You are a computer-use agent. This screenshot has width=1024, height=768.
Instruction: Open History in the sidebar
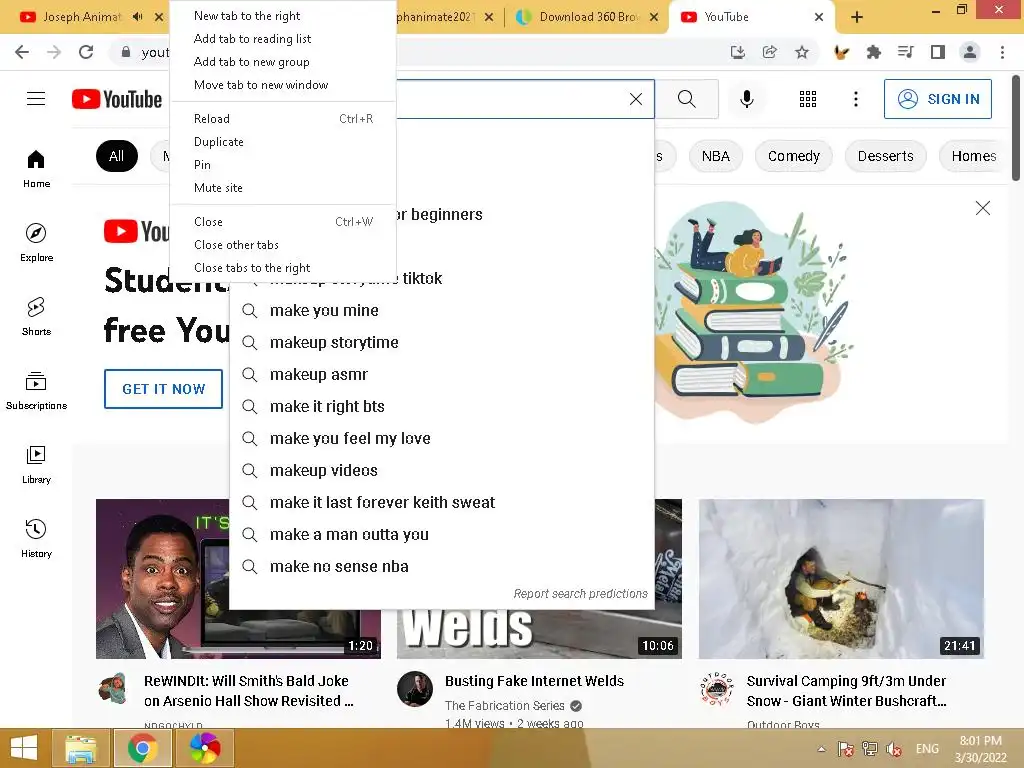pos(37,538)
